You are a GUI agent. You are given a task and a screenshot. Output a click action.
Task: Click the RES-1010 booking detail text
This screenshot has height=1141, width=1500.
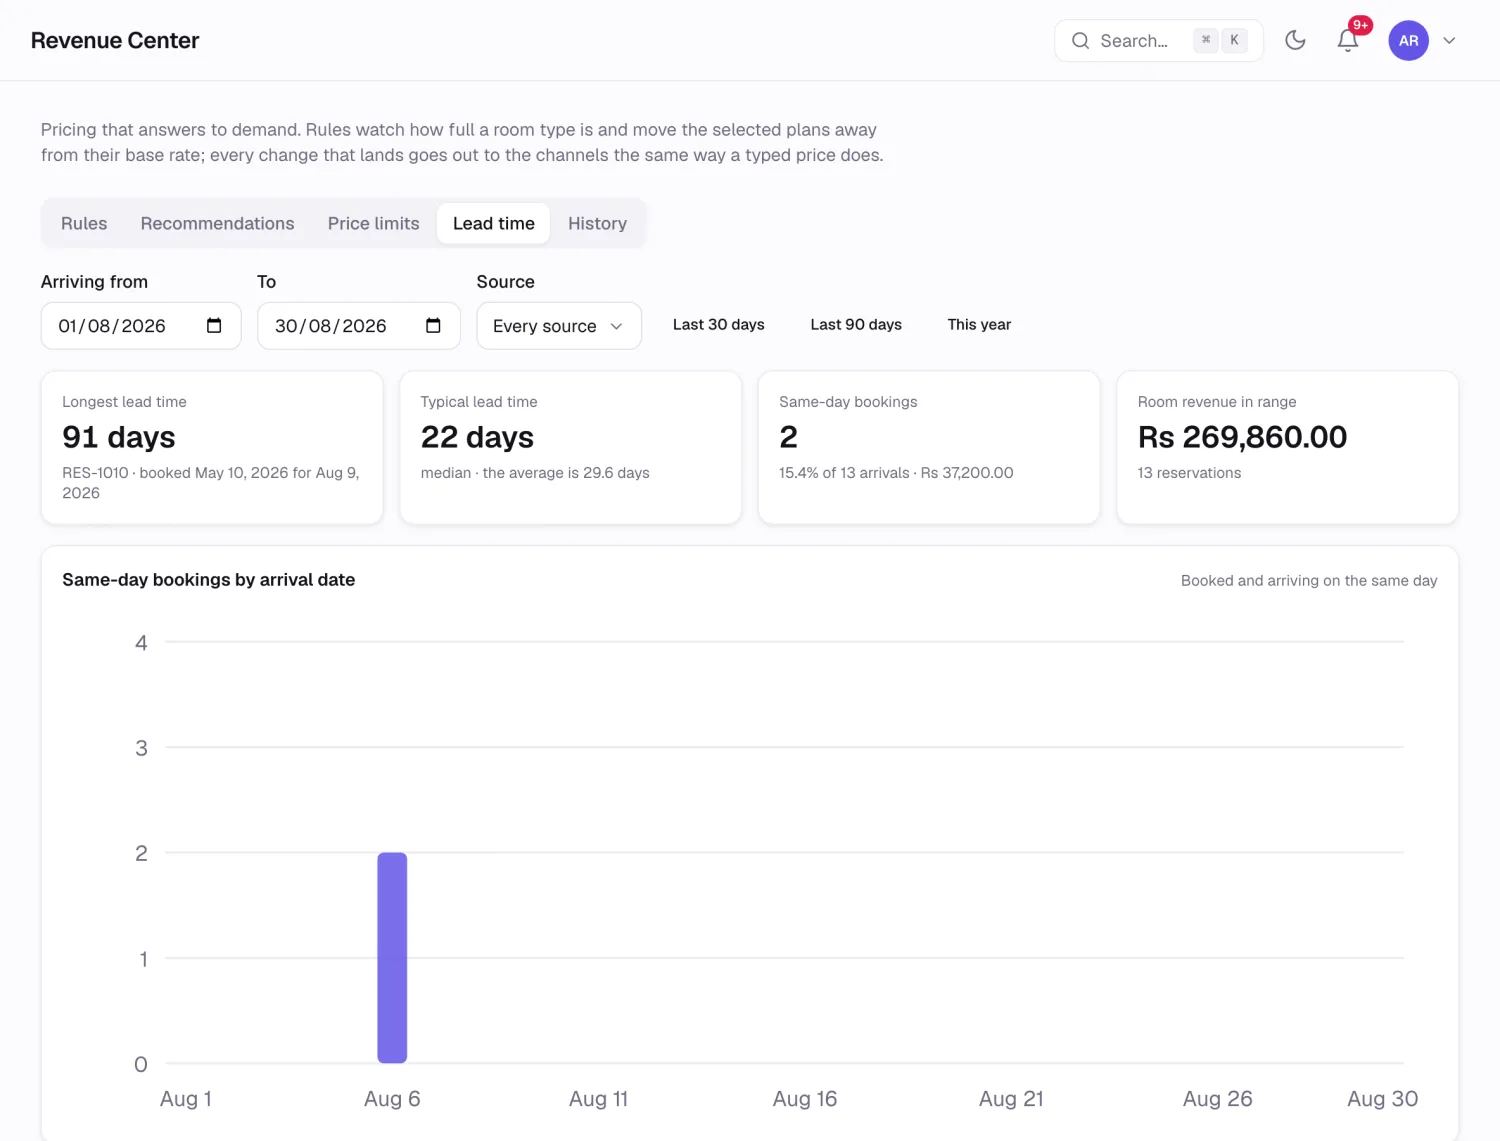pyautogui.click(x=211, y=483)
